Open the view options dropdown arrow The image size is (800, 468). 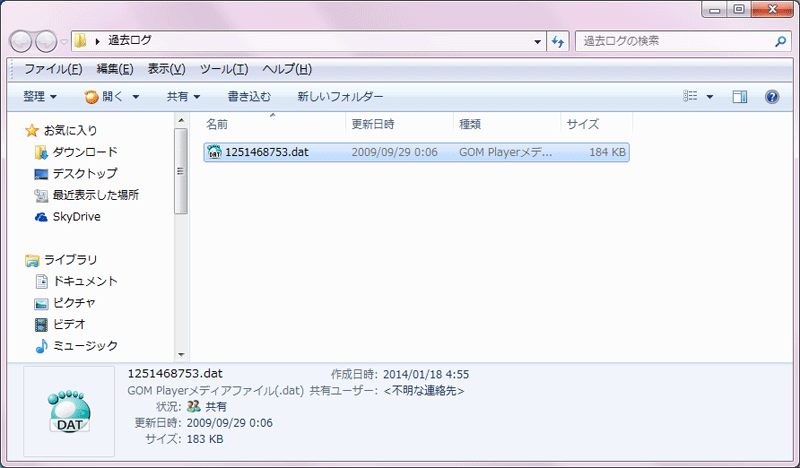click(710, 96)
